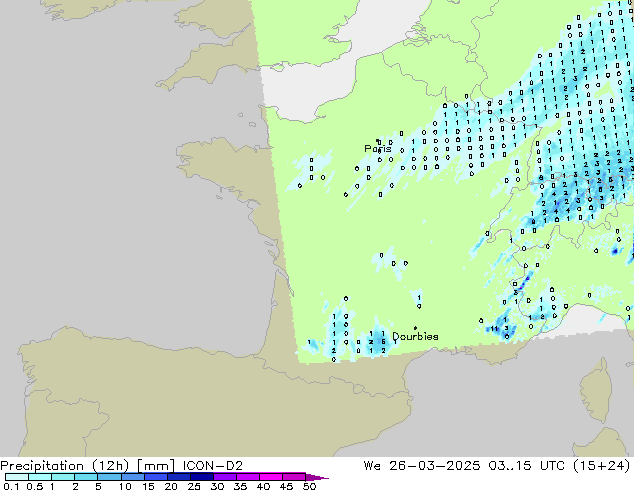Select the 30–35 mm purple legend swatch
The width and height of the screenshot is (634, 490).
click(224, 477)
